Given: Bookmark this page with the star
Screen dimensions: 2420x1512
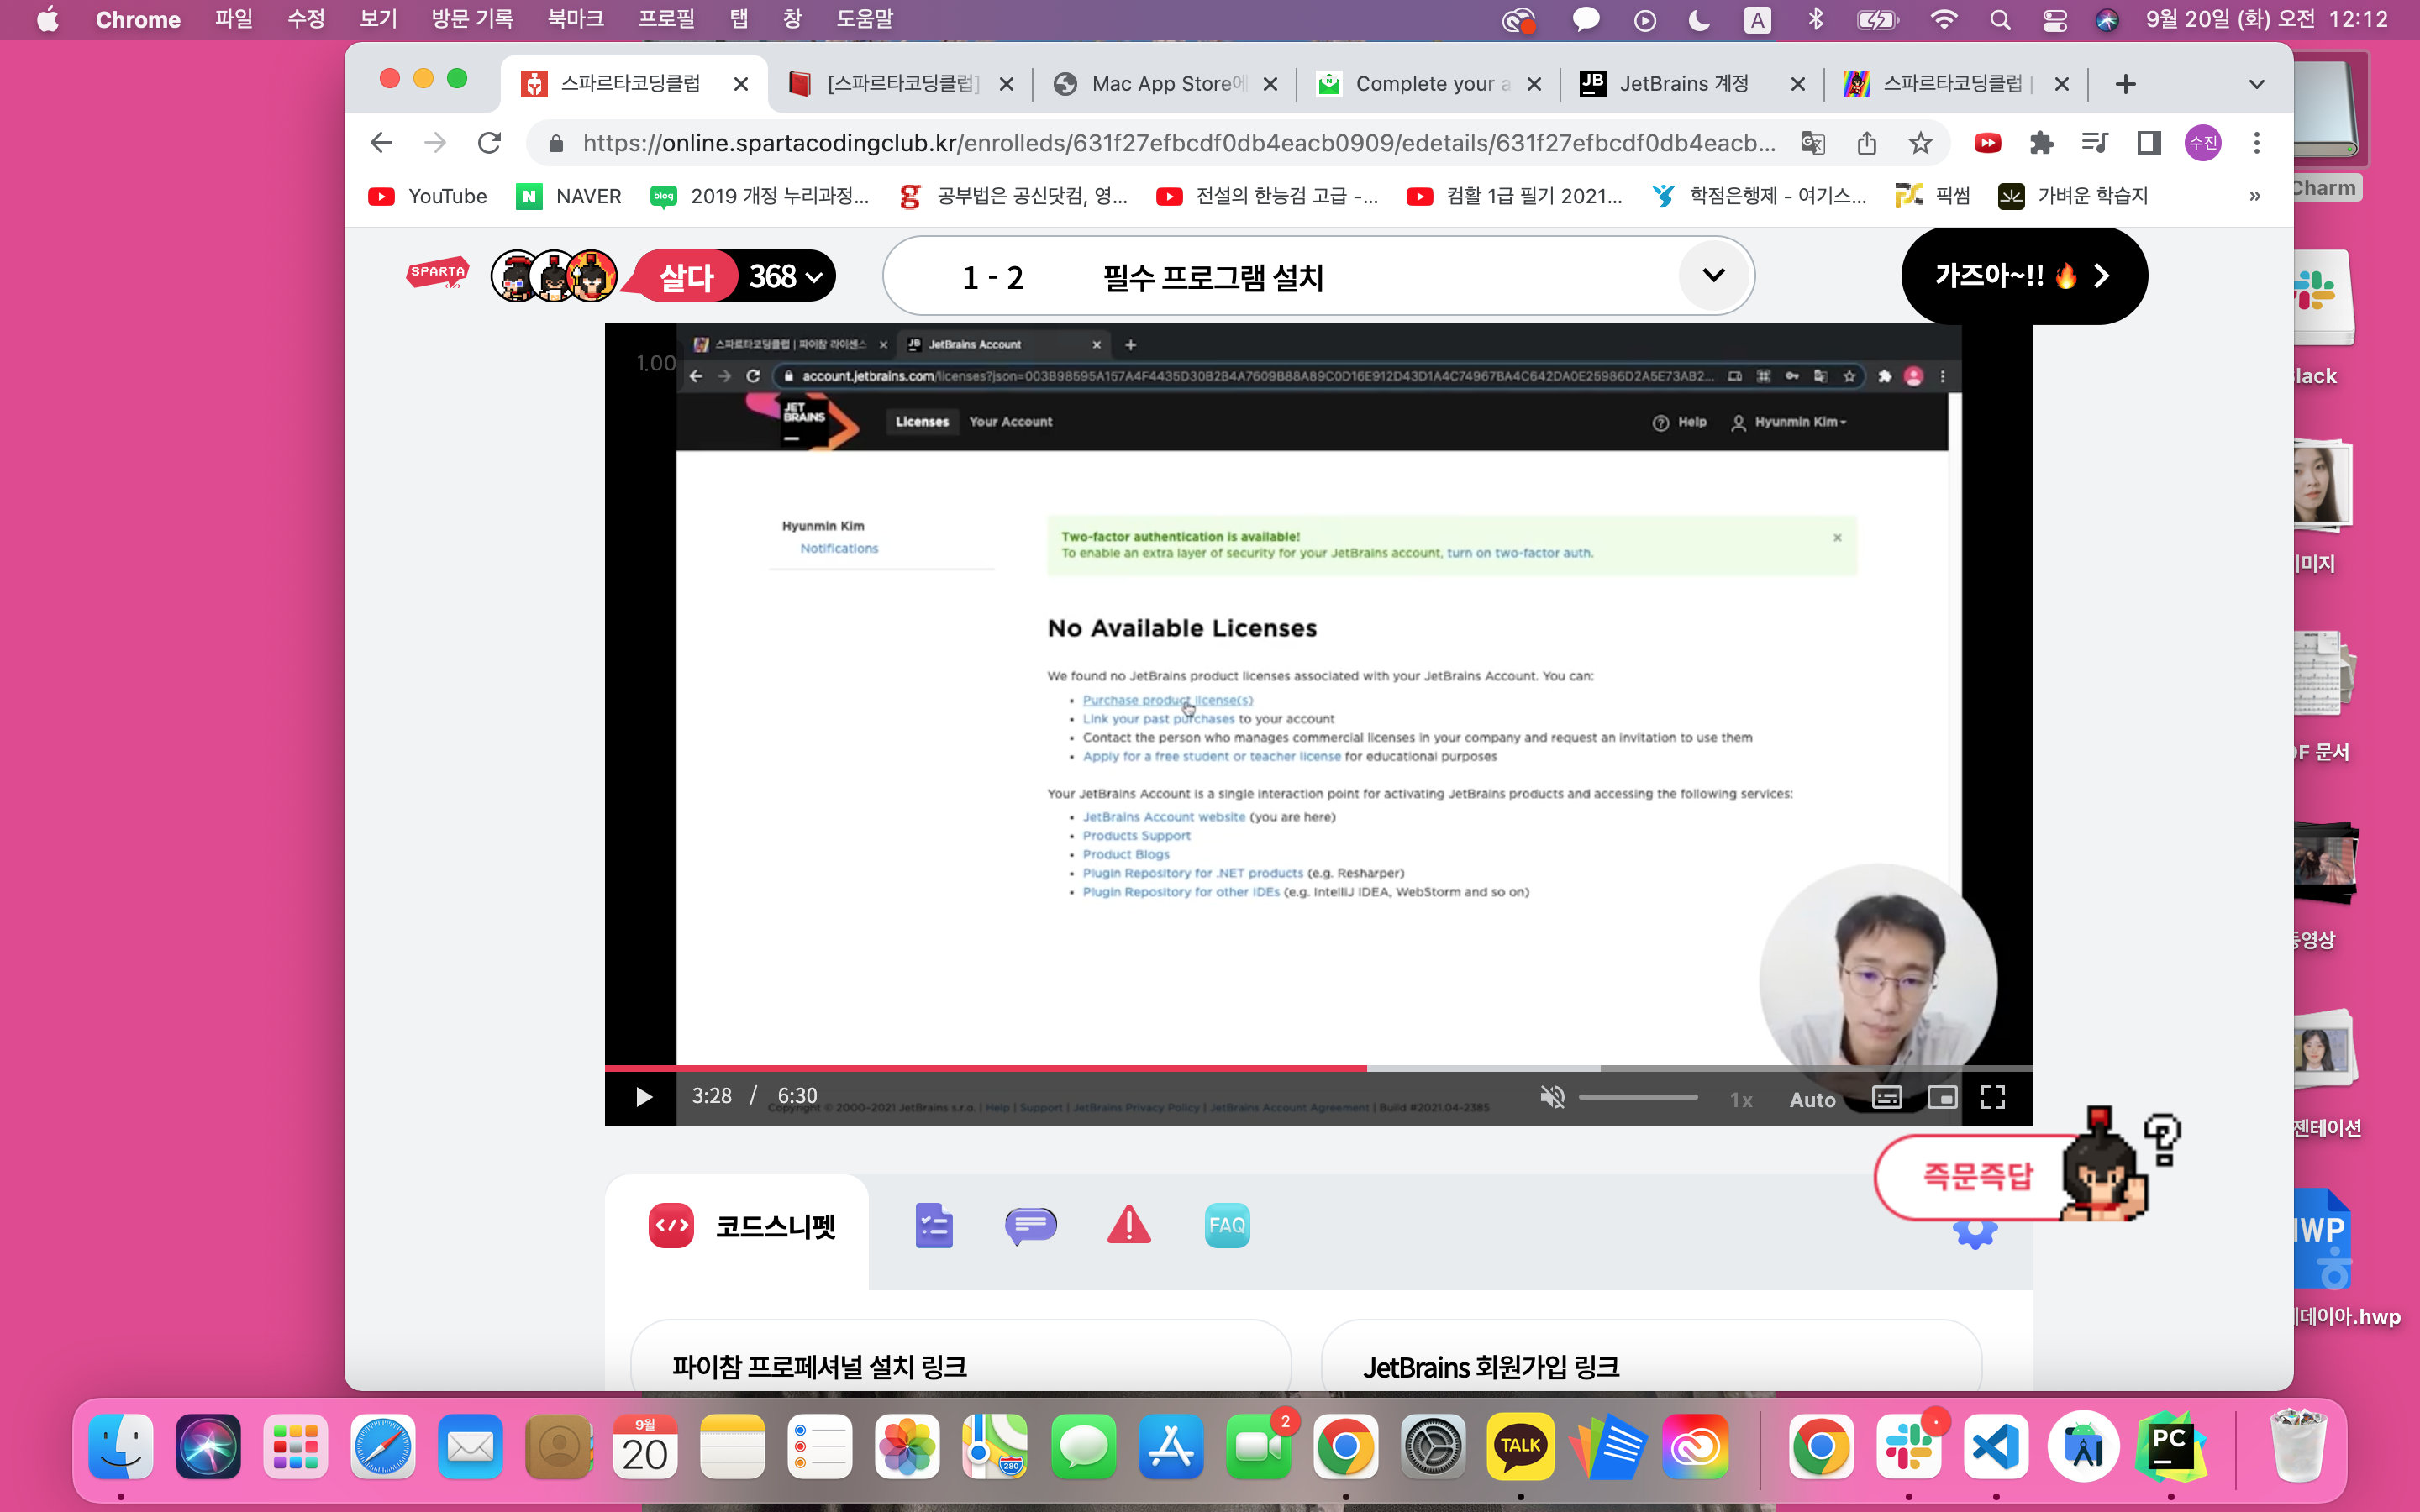Looking at the screenshot, I should tap(1920, 143).
